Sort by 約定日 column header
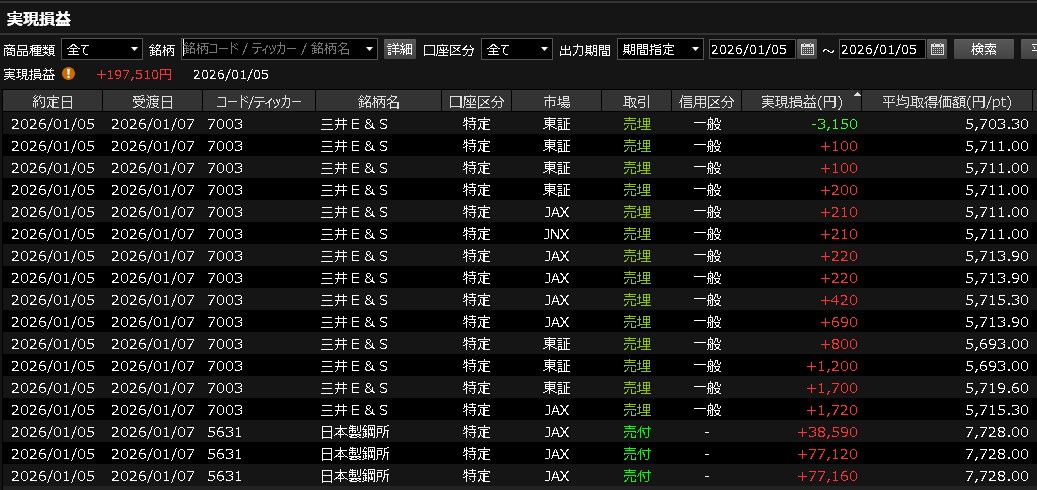This screenshot has width=1037, height=490. [x=52, y=102]
